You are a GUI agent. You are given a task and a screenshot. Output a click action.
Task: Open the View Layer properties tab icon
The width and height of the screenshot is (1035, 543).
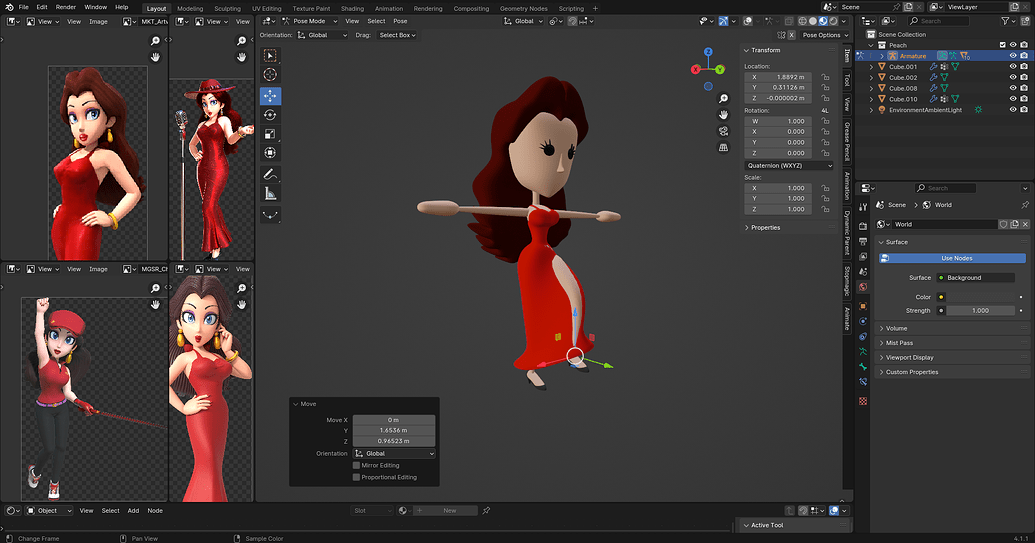[863, 257]
